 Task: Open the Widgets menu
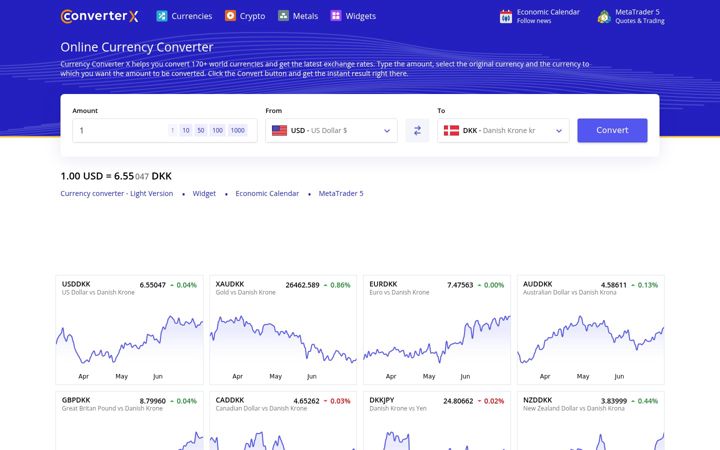pos(353,16)
